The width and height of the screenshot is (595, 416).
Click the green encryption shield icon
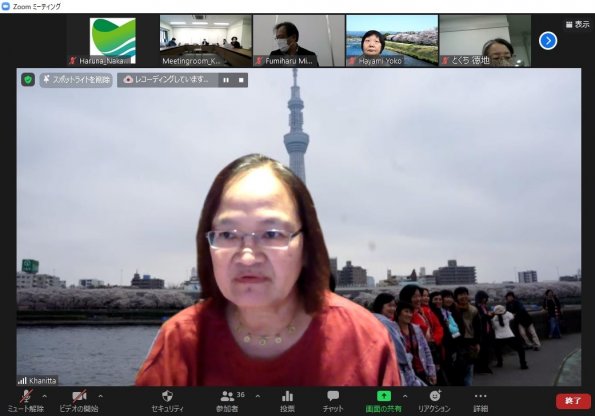(x=28, y=80)
